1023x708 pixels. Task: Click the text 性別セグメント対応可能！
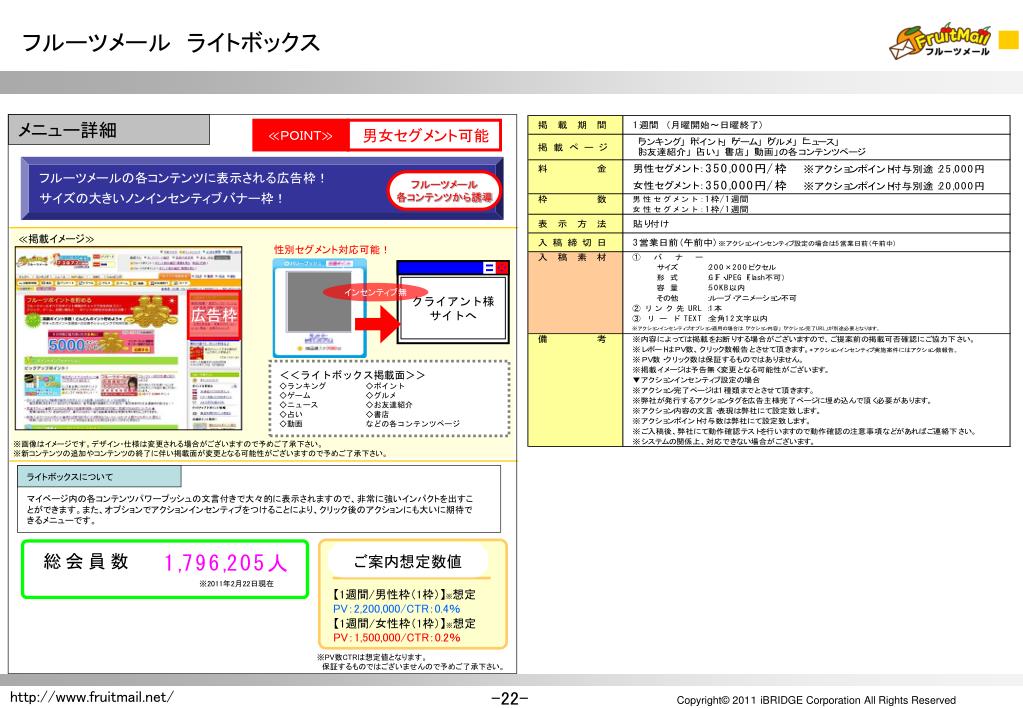pos(331,250)
